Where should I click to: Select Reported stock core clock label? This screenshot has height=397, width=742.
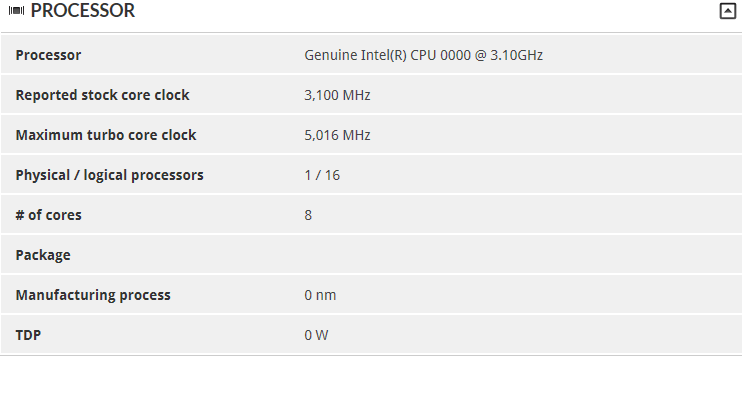point(102,95)
